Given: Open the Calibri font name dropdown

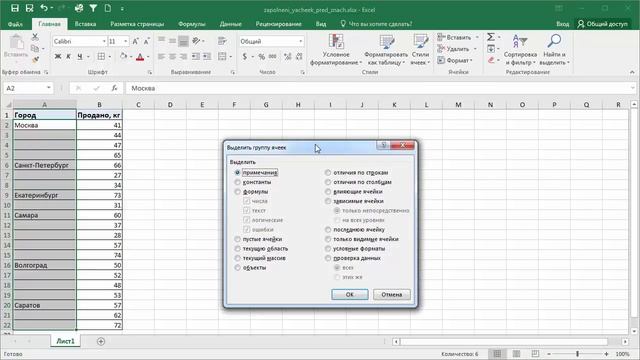Looking at the screenshot, I should (x=104, y=41).
